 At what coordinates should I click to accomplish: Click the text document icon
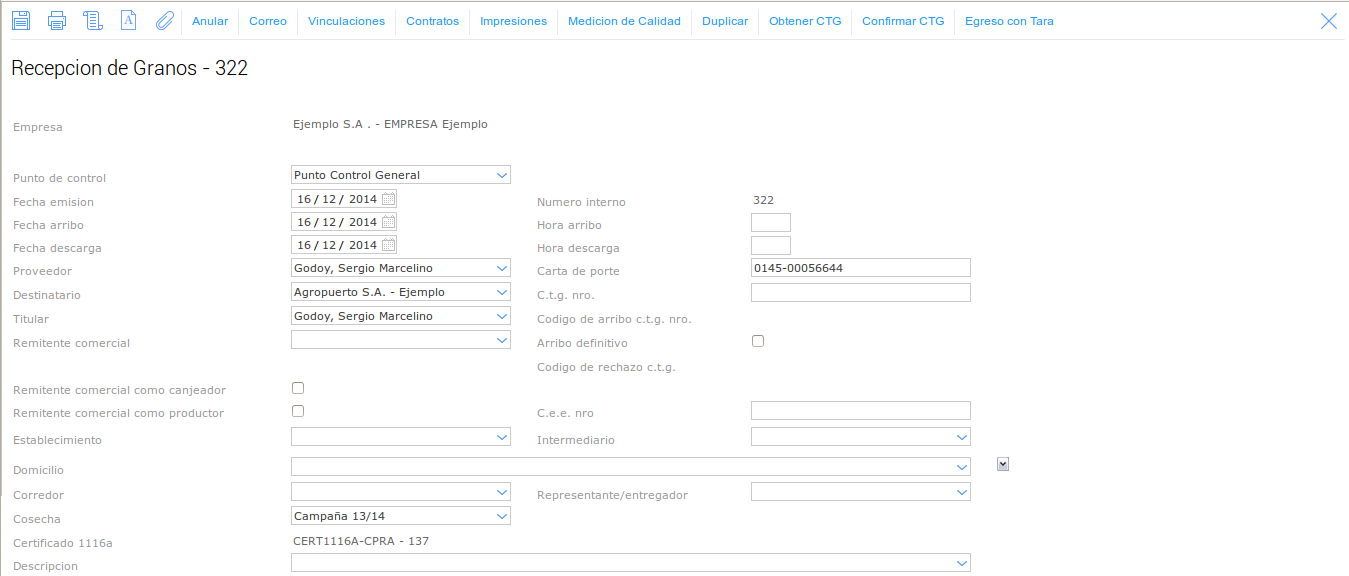pos(128,21)
